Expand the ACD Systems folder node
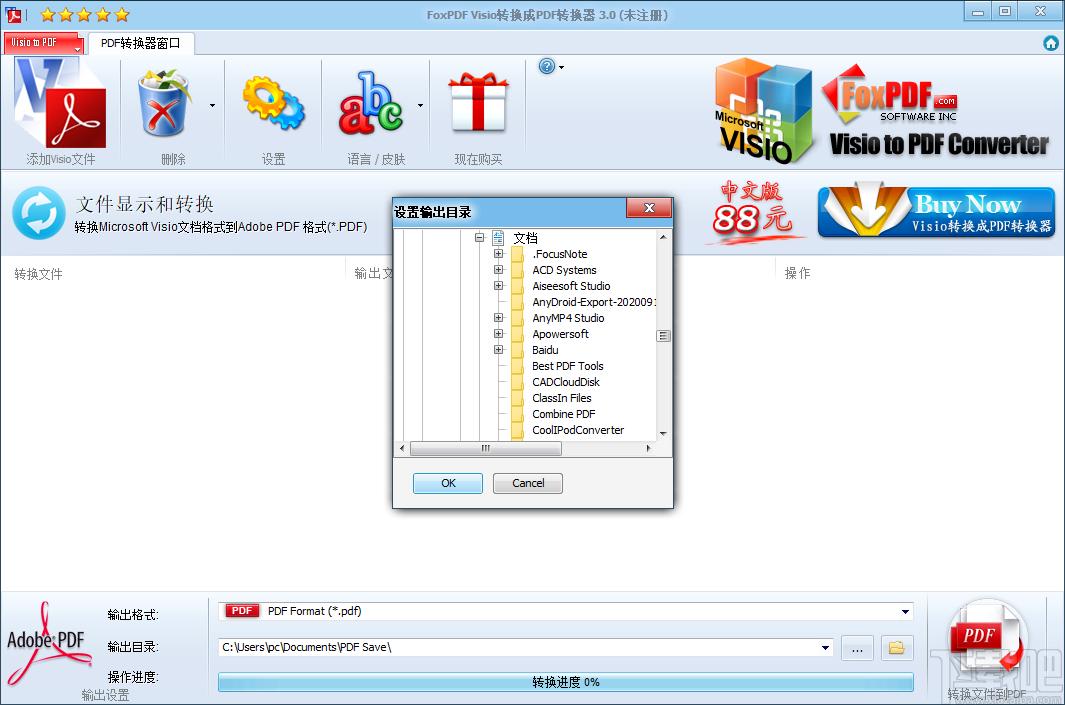1065x705 pixels. [x=499, y=270]
